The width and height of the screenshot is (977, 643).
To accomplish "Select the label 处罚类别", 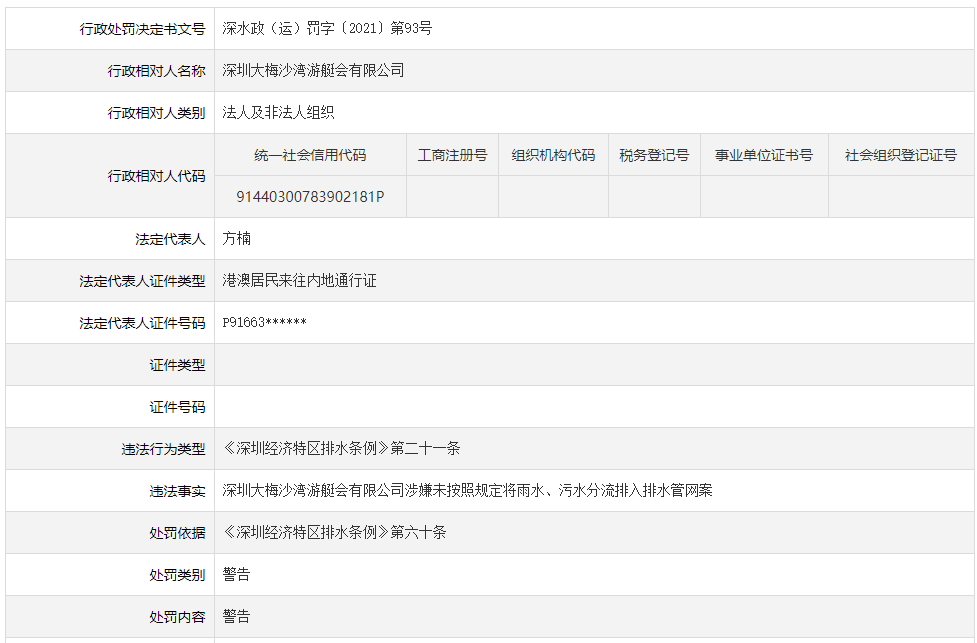I will point(177,575).
